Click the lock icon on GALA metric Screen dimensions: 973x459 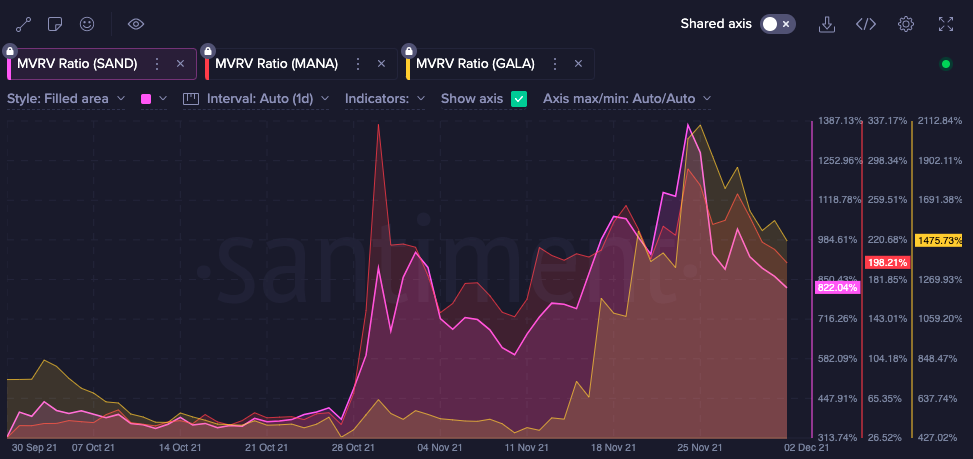pyautogui.click(x=408, y=50)
